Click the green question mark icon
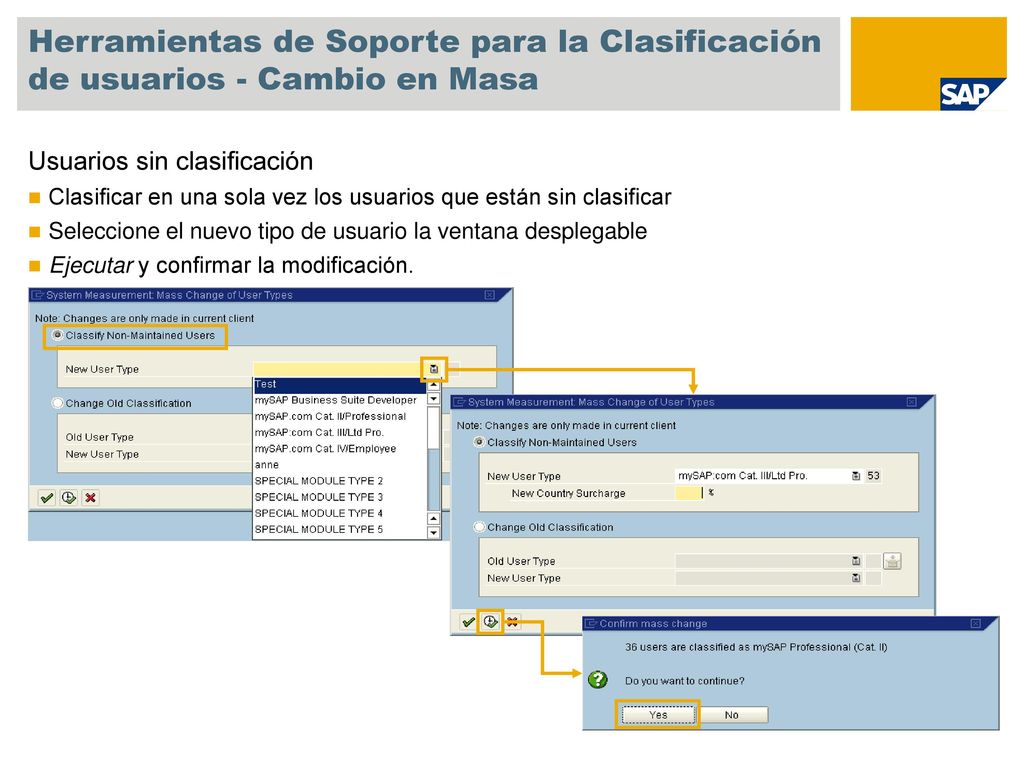Viewport: 1024px width, 768px height. click(598, 680)
